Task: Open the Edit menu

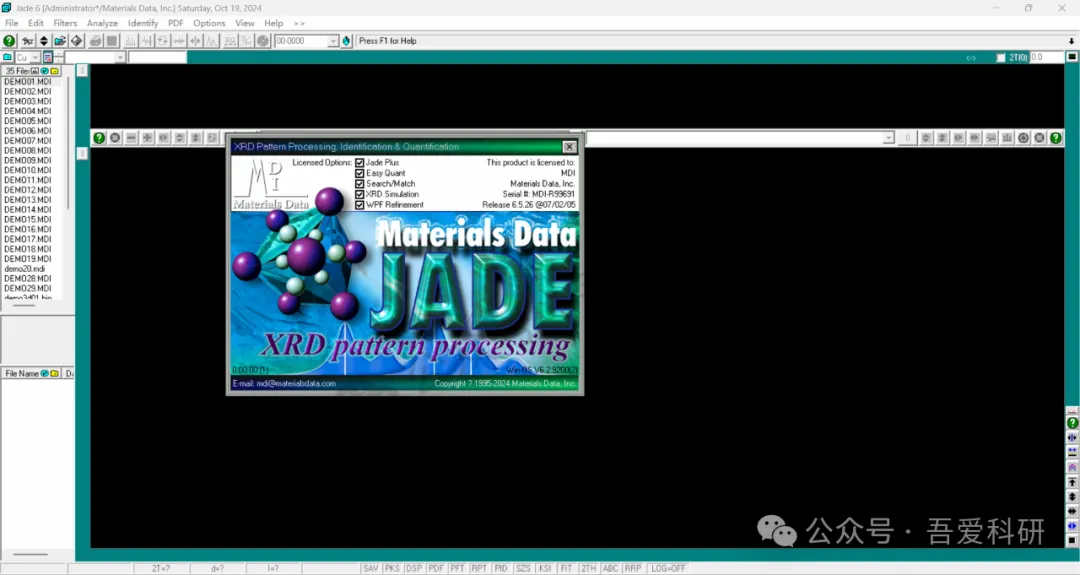Action: [x=36, y=23]
